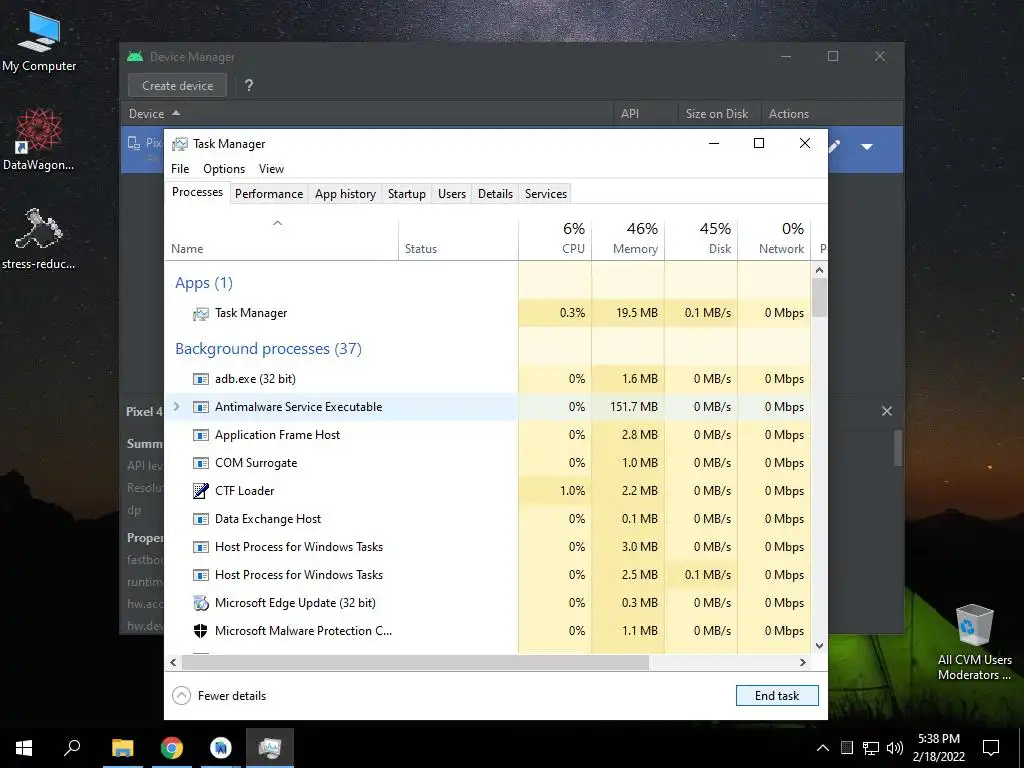Click Create device in Device Manager

(178, 86)
